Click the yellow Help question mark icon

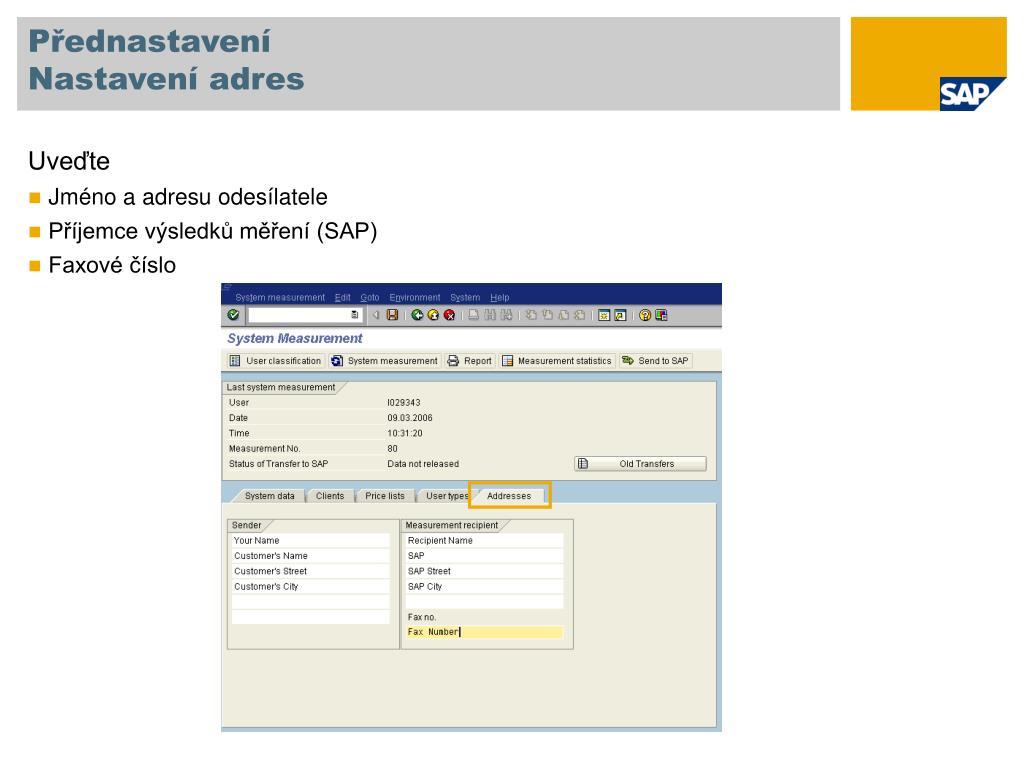(x=645, y=315)
